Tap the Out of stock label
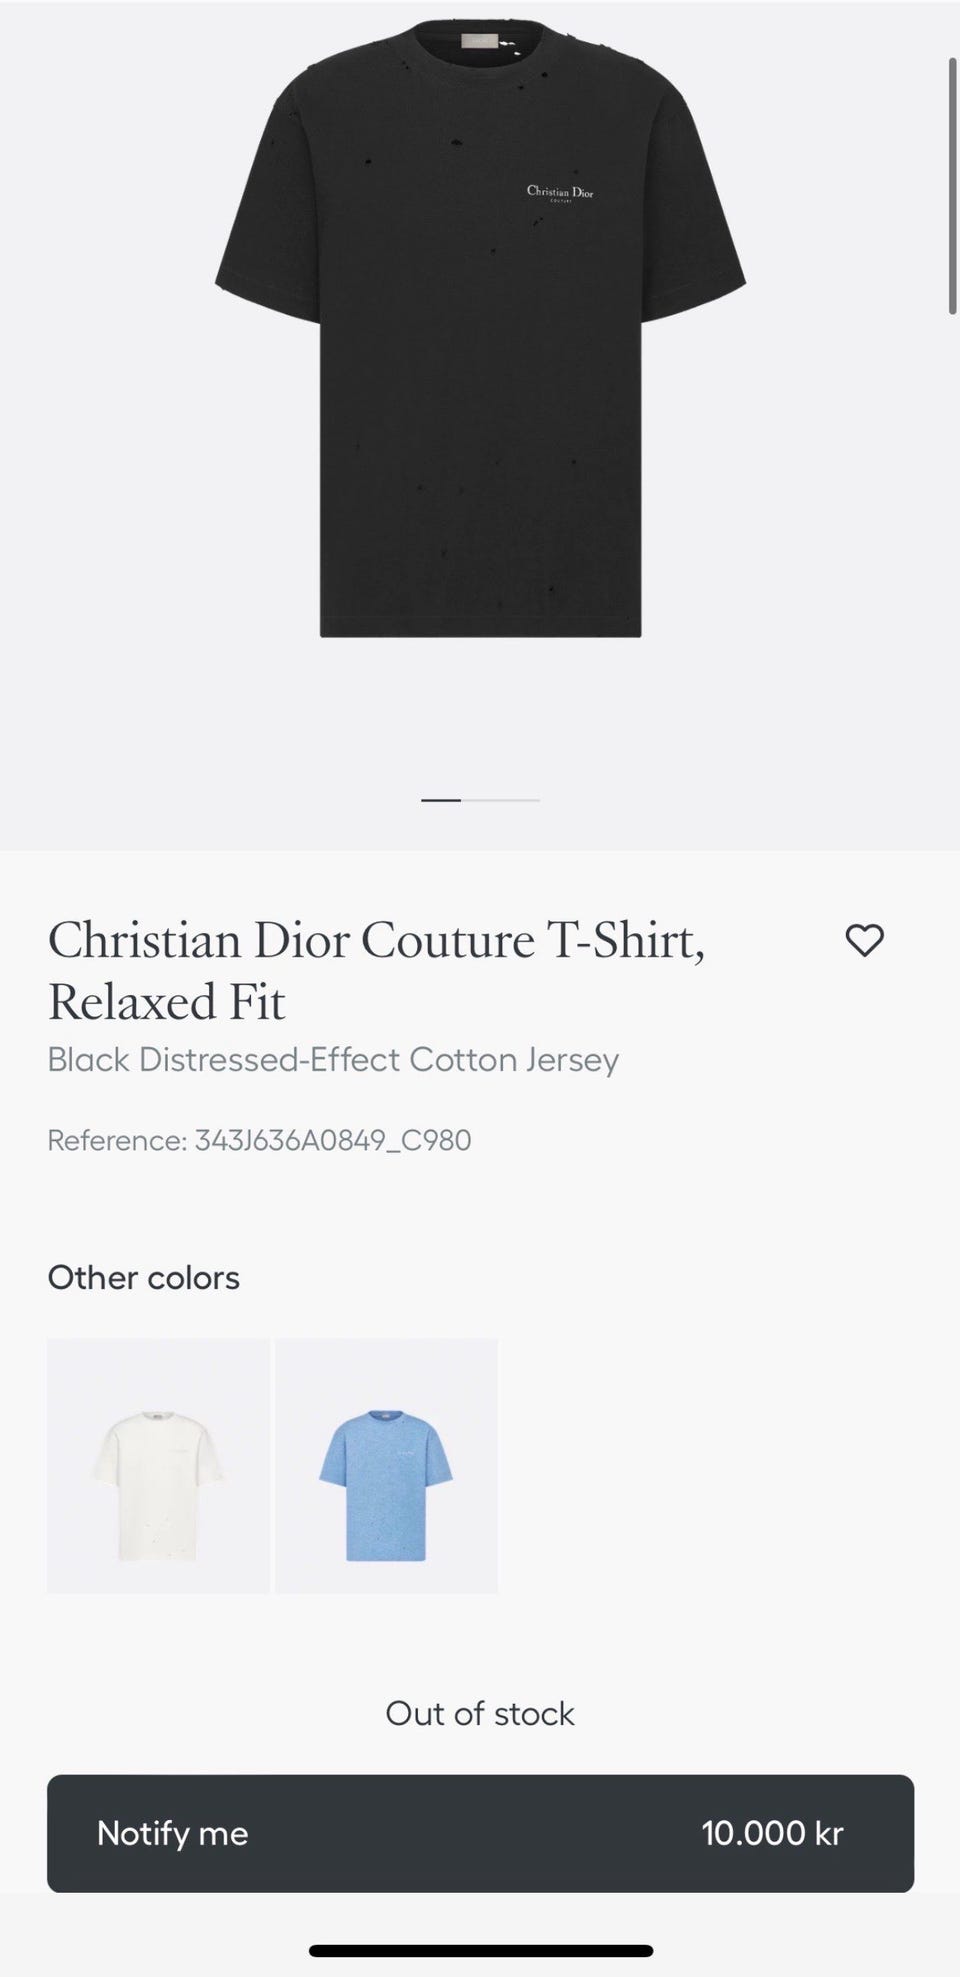The height and width of the screenshot is (1977, 960). 480,1713
